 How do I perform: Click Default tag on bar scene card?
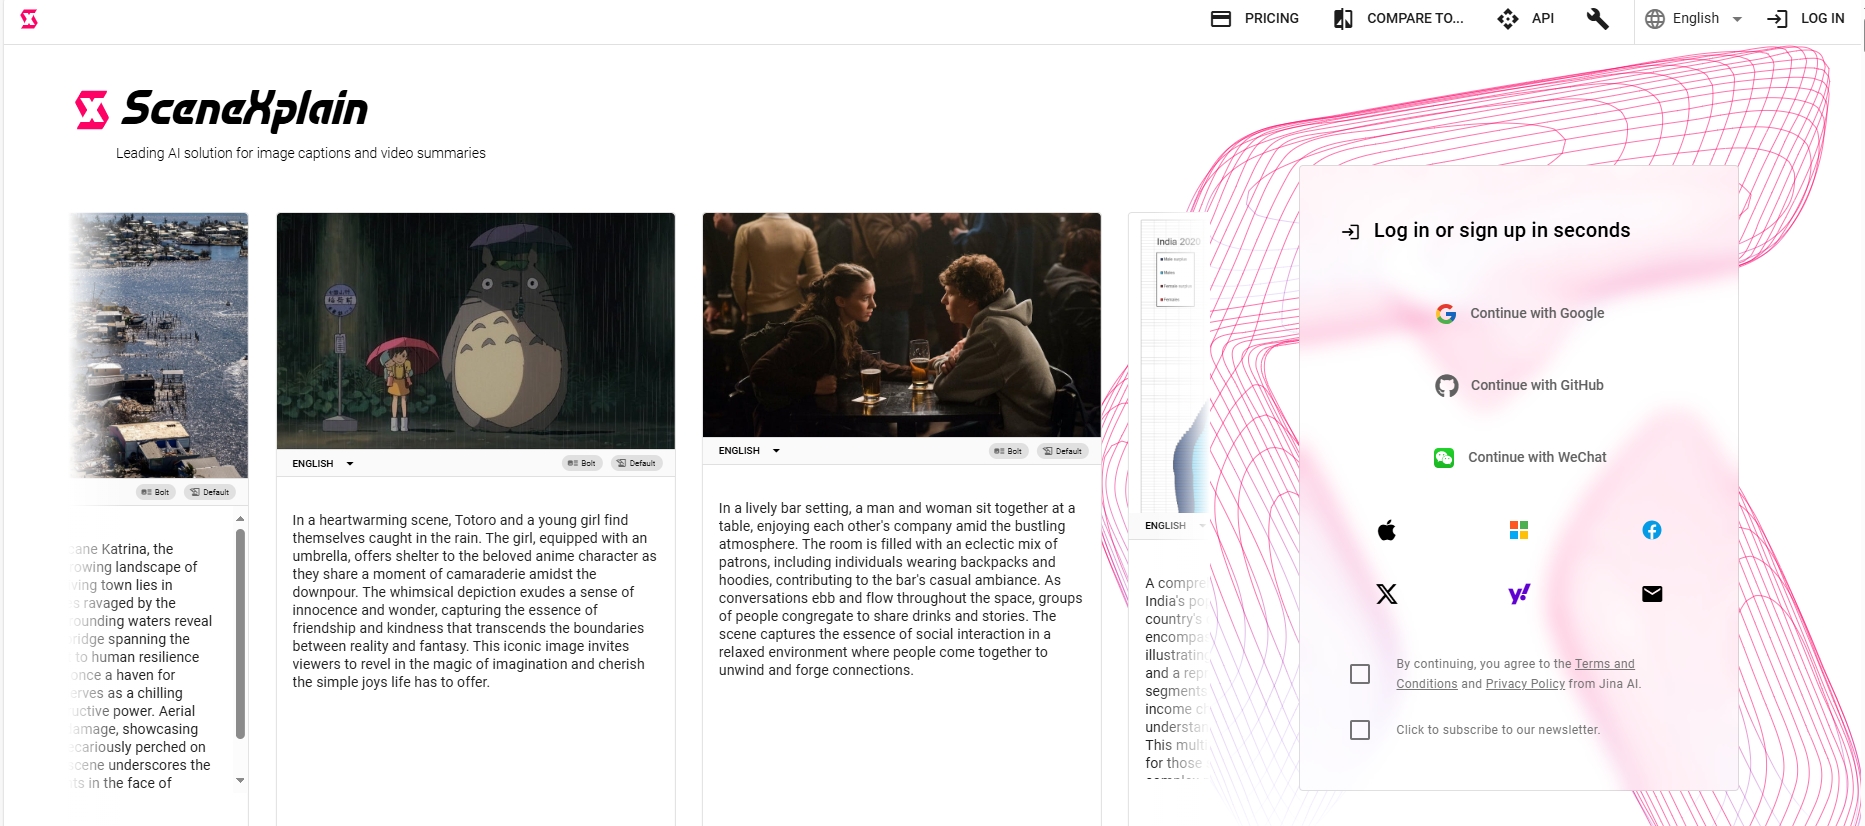coord(1062,451)
